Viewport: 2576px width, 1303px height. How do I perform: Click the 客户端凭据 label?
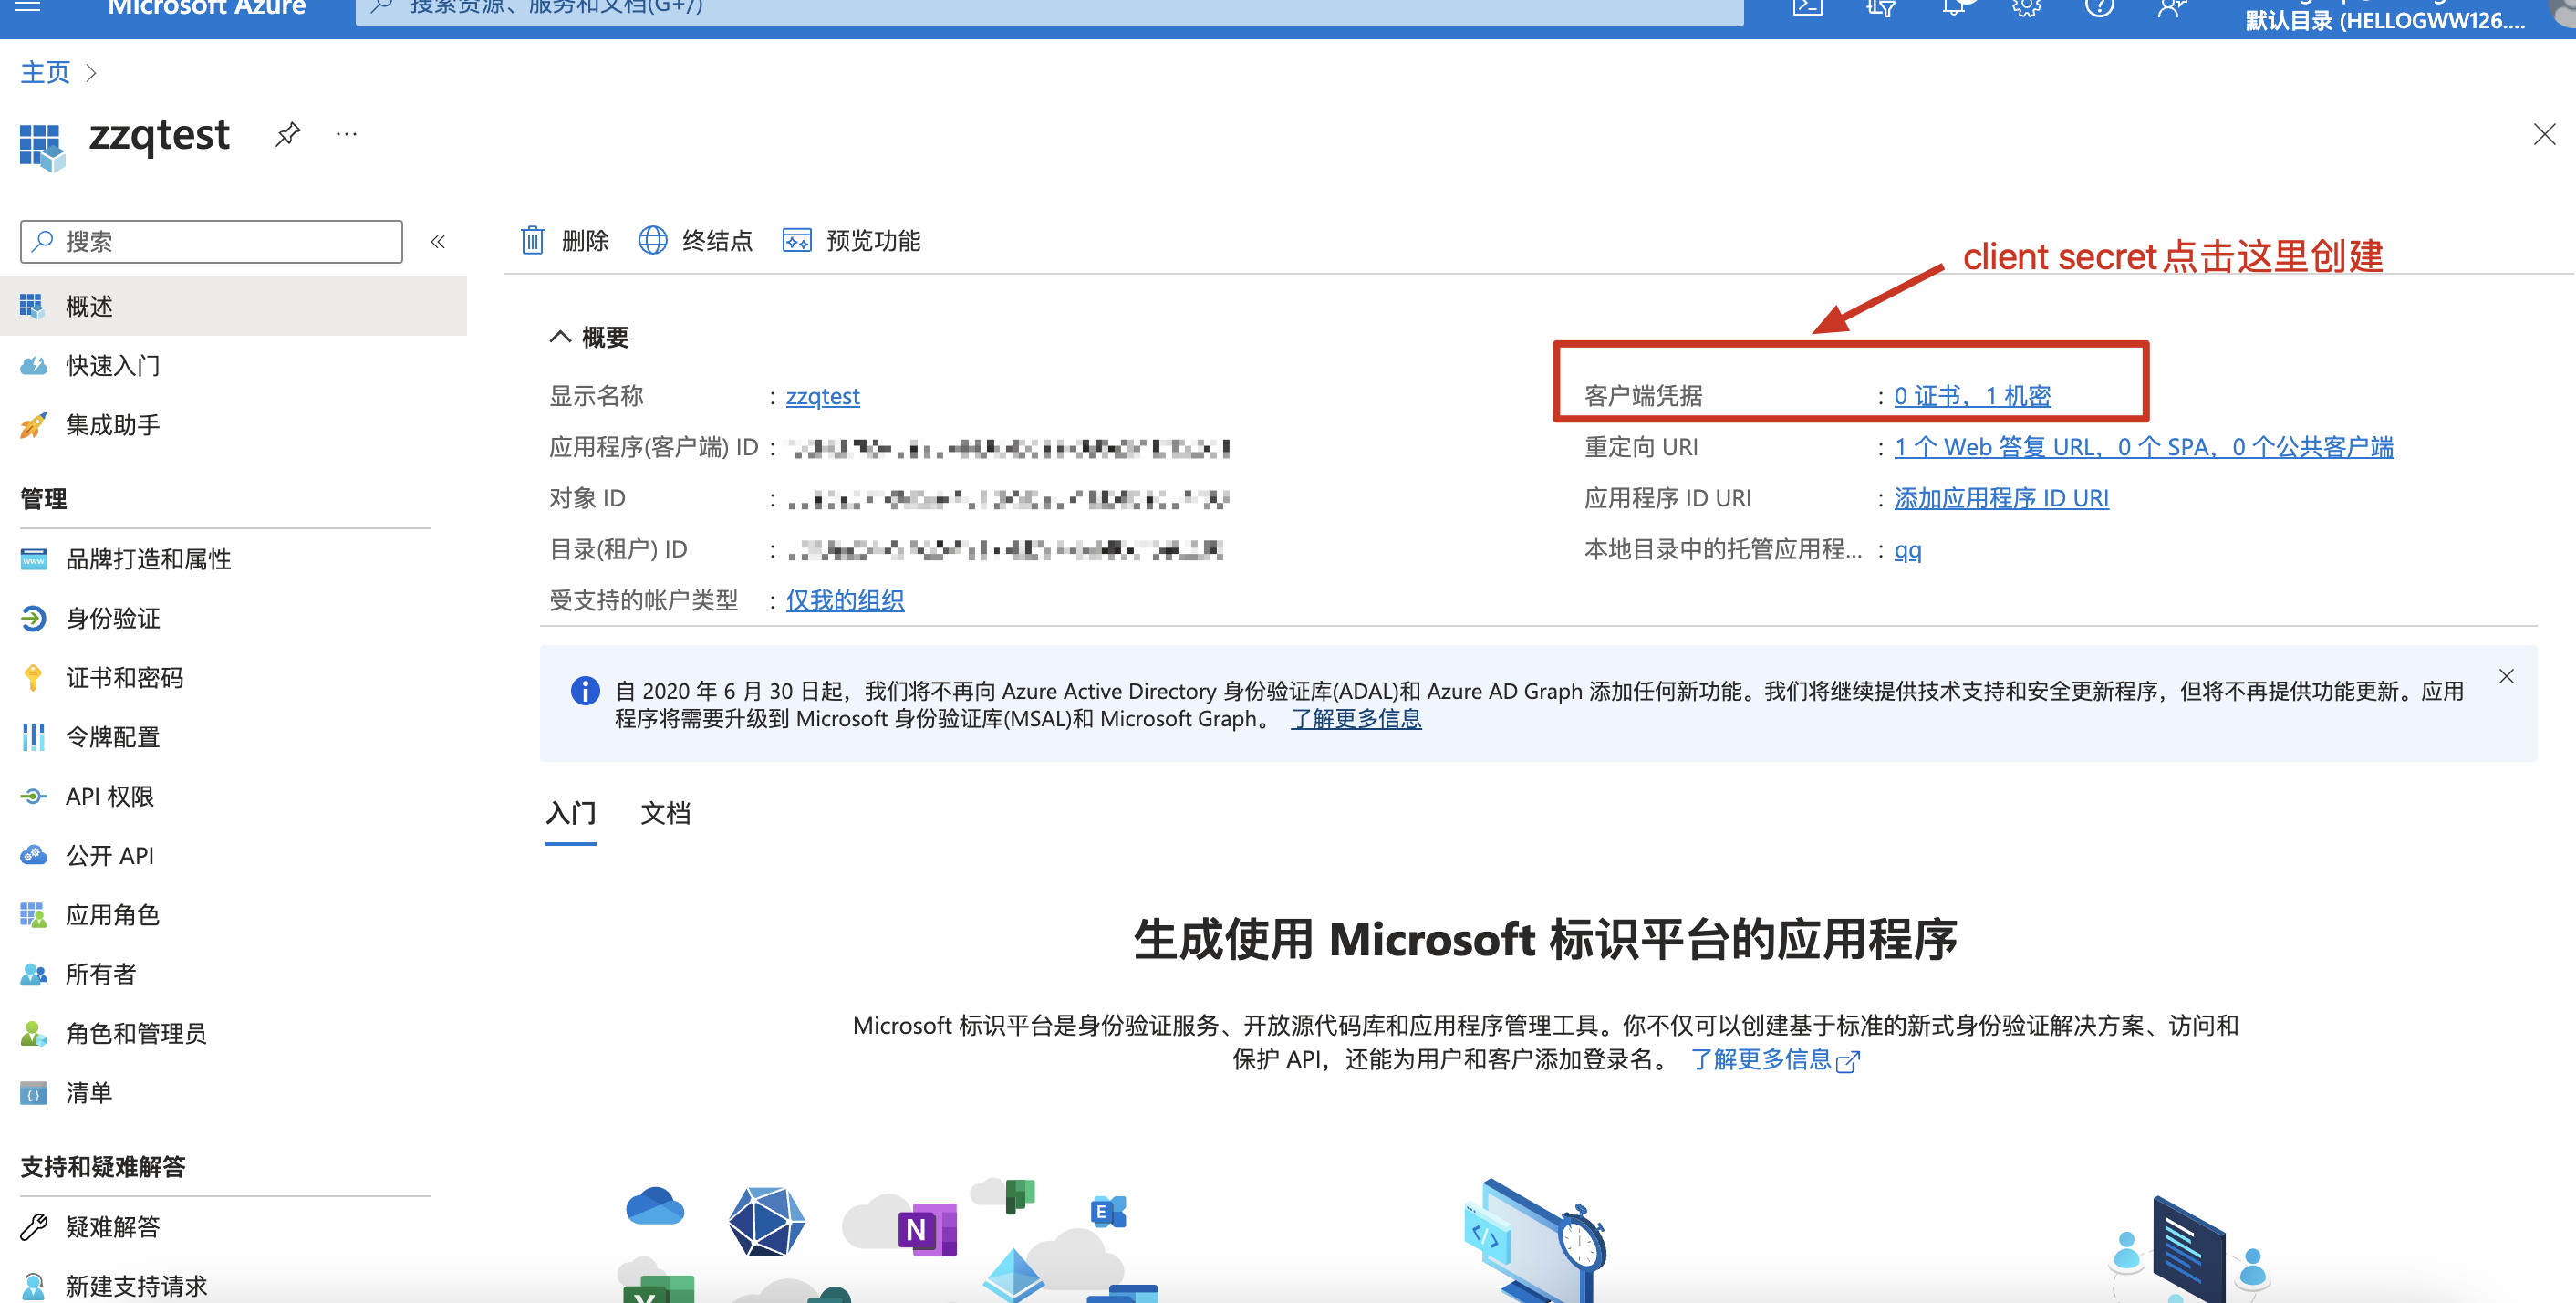coord(1643,395)
